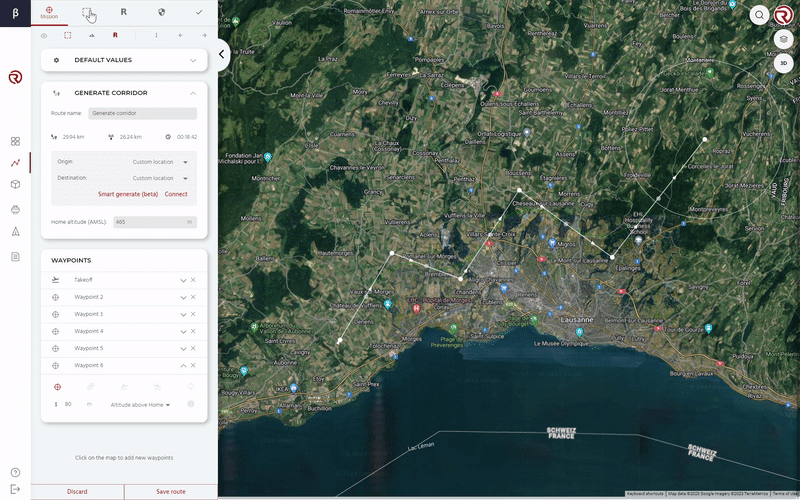Collapse the Generate Corridor section
The height and width of the screenshot is (500, 800).
(193, 93)
